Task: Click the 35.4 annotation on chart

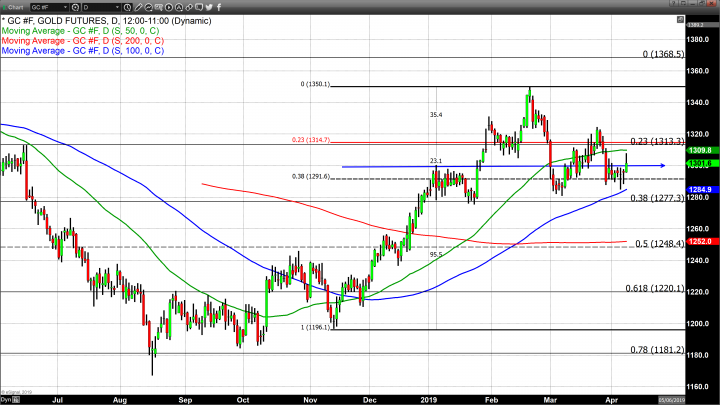Action: 436,115
